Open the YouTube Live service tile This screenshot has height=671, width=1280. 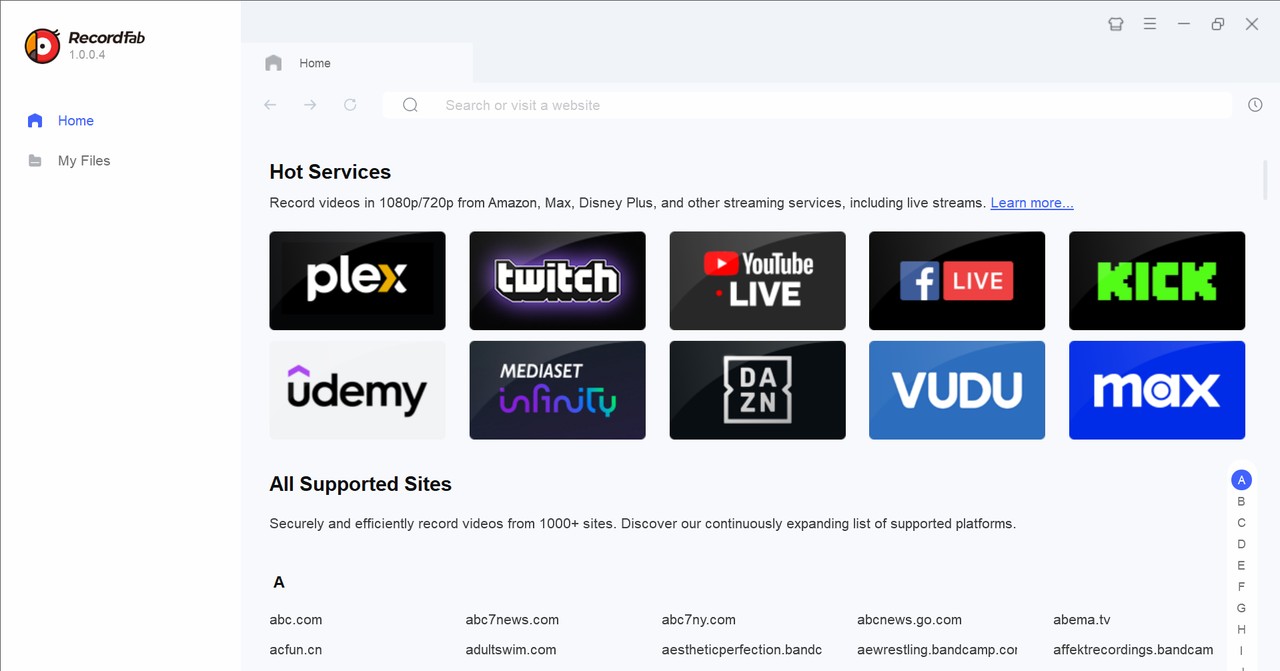tap(757, 281)
